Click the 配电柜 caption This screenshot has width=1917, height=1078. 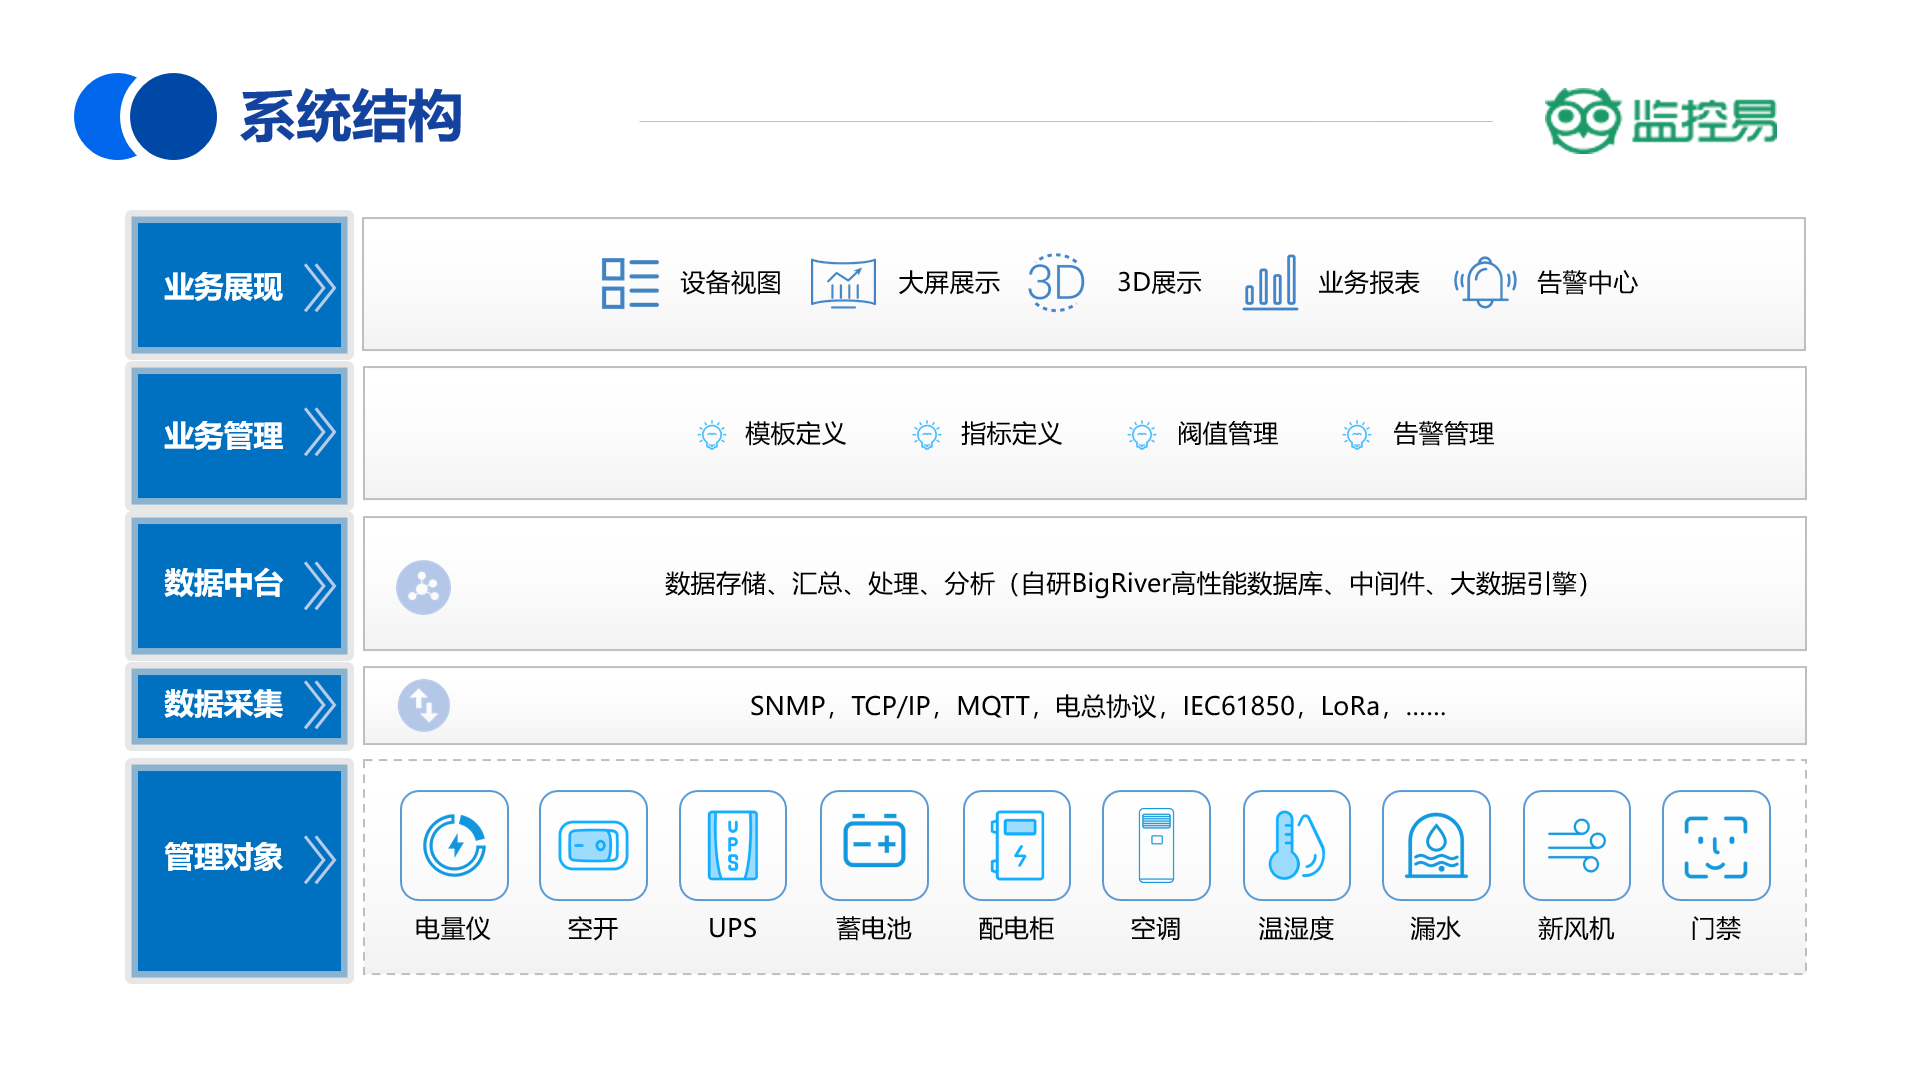click(x=1016, y=929)
